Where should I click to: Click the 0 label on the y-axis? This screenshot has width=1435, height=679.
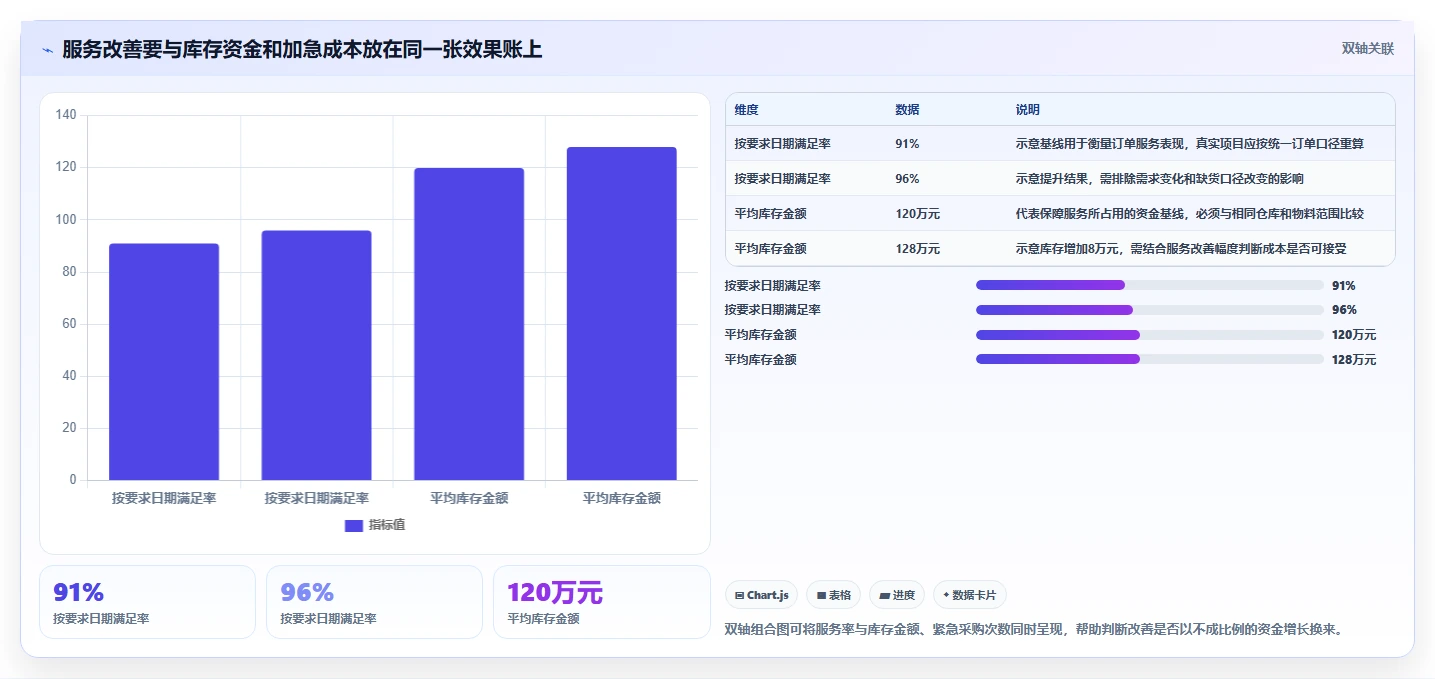[x=73, y=480]
